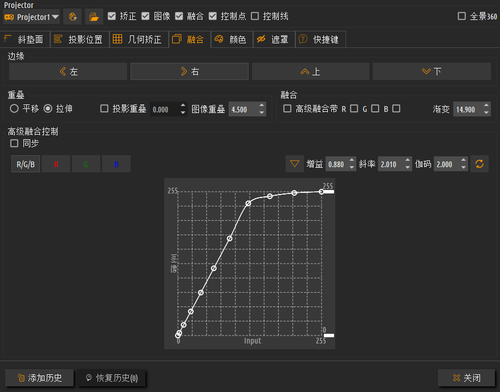
Task: Increase the 图像重叠 value
Action: pyautogui.click(x=262, y=106)
